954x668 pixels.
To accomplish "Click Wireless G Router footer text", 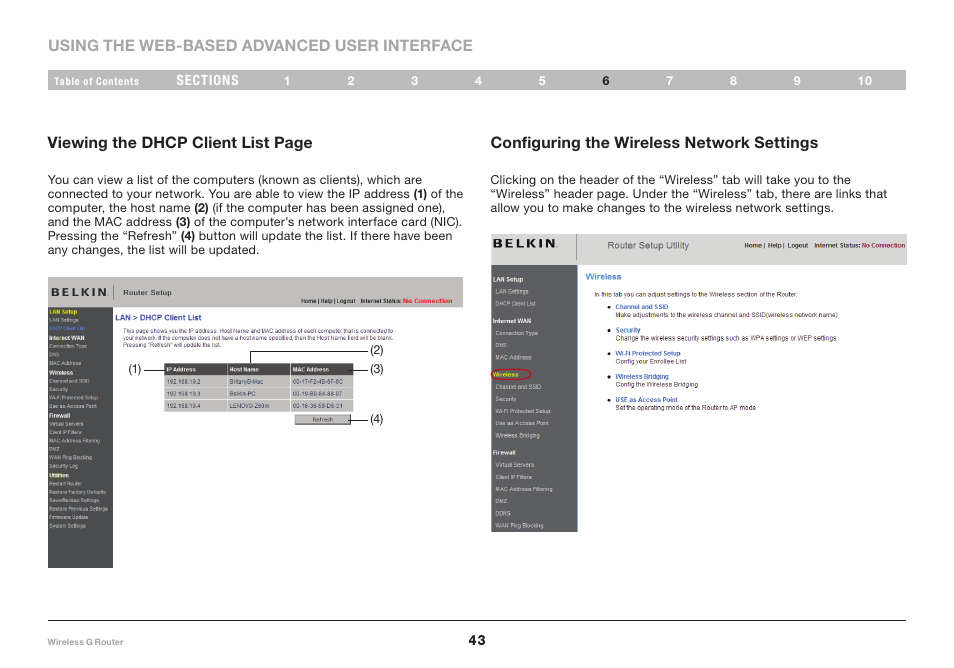I will click(85, 642).
